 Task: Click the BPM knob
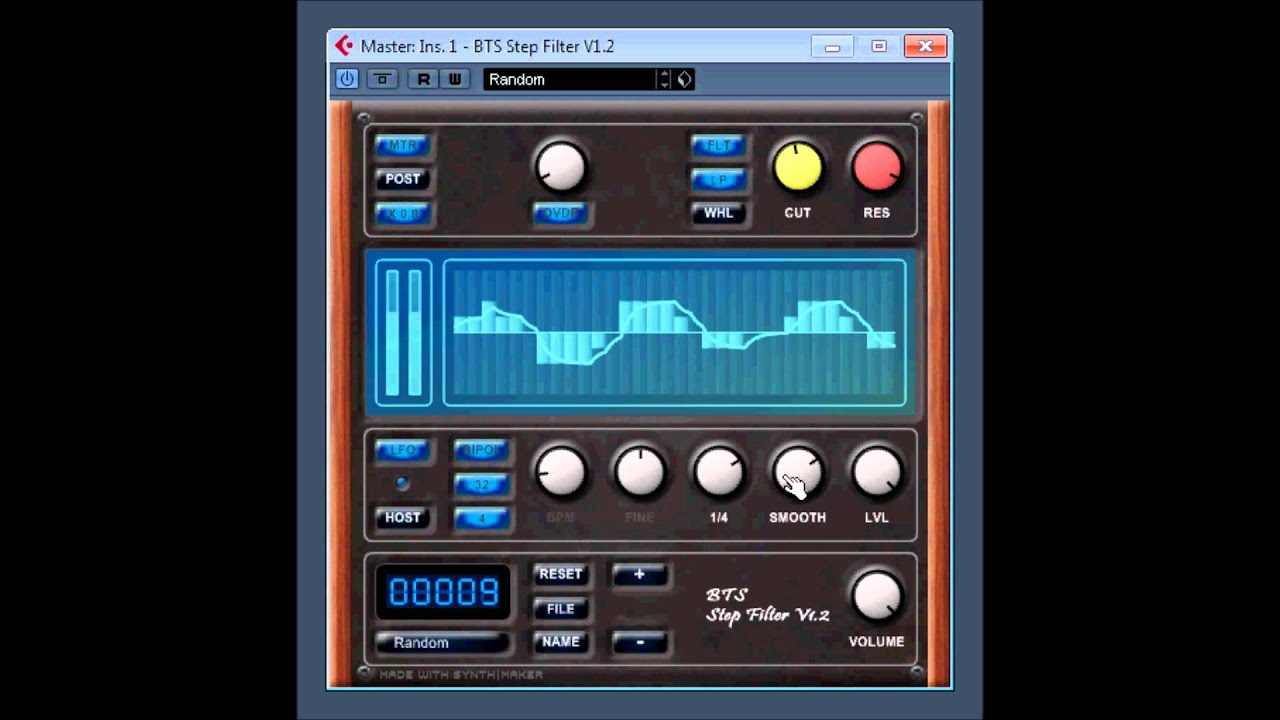(560, 472)
